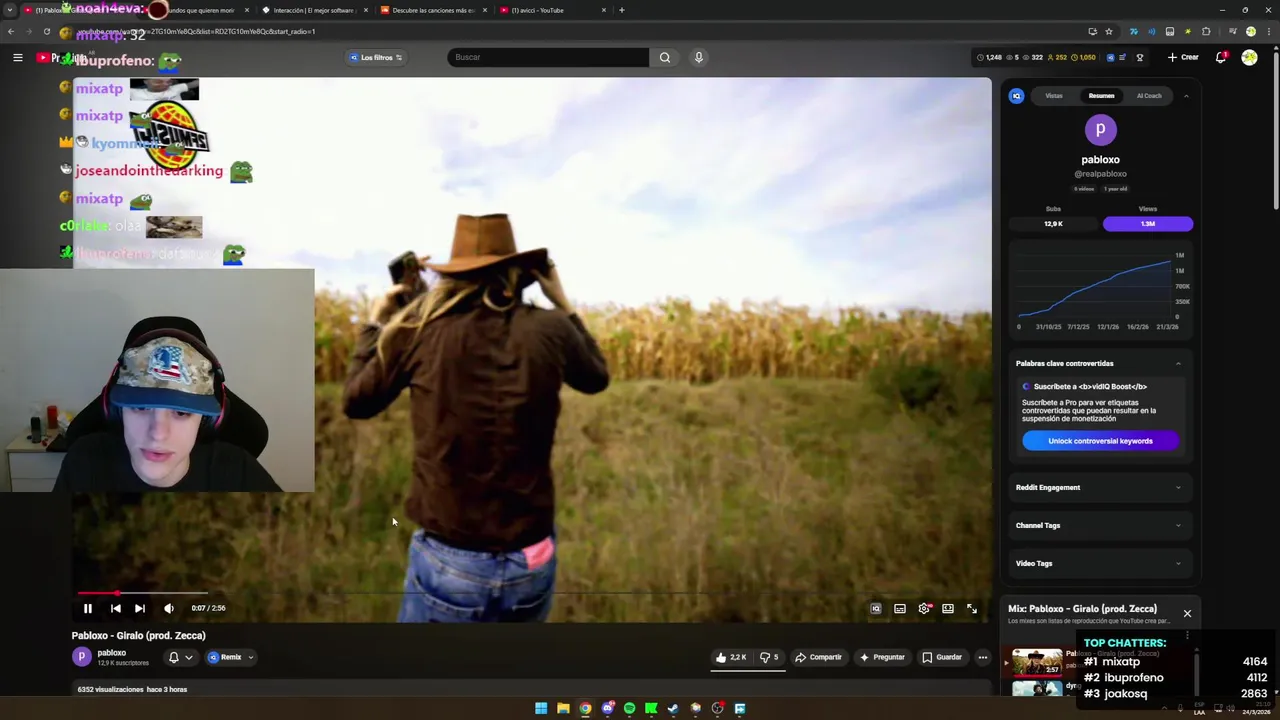The image size is (1280, 720).
Task: Expand the Video Tags section
Action: (x=1099, y=563)
